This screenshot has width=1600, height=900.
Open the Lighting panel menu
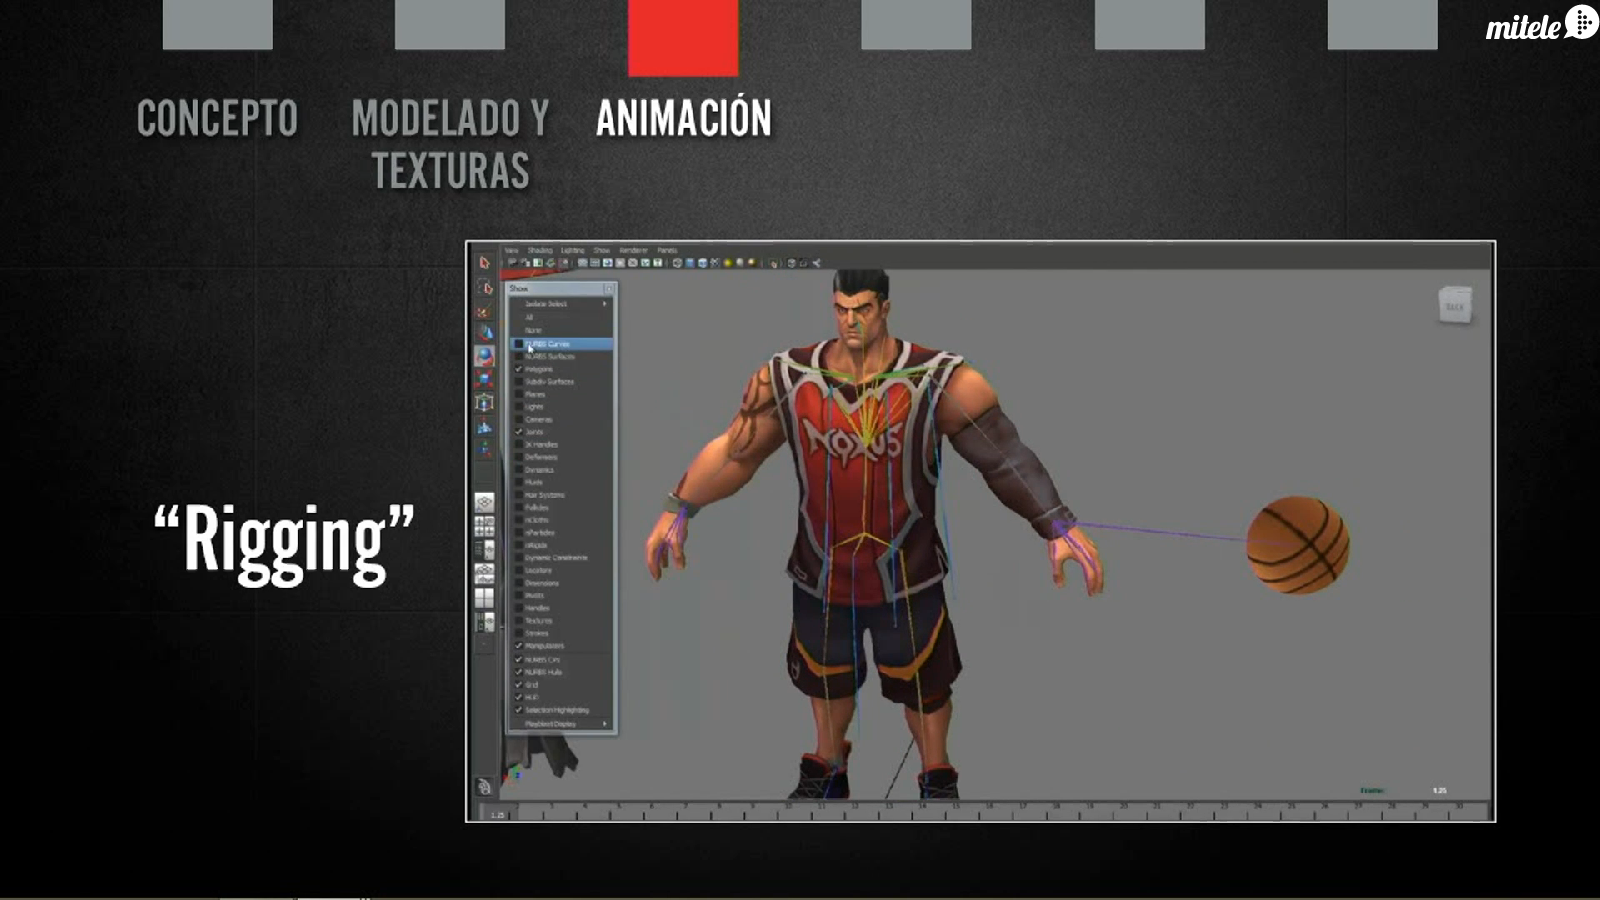[572, 250]
